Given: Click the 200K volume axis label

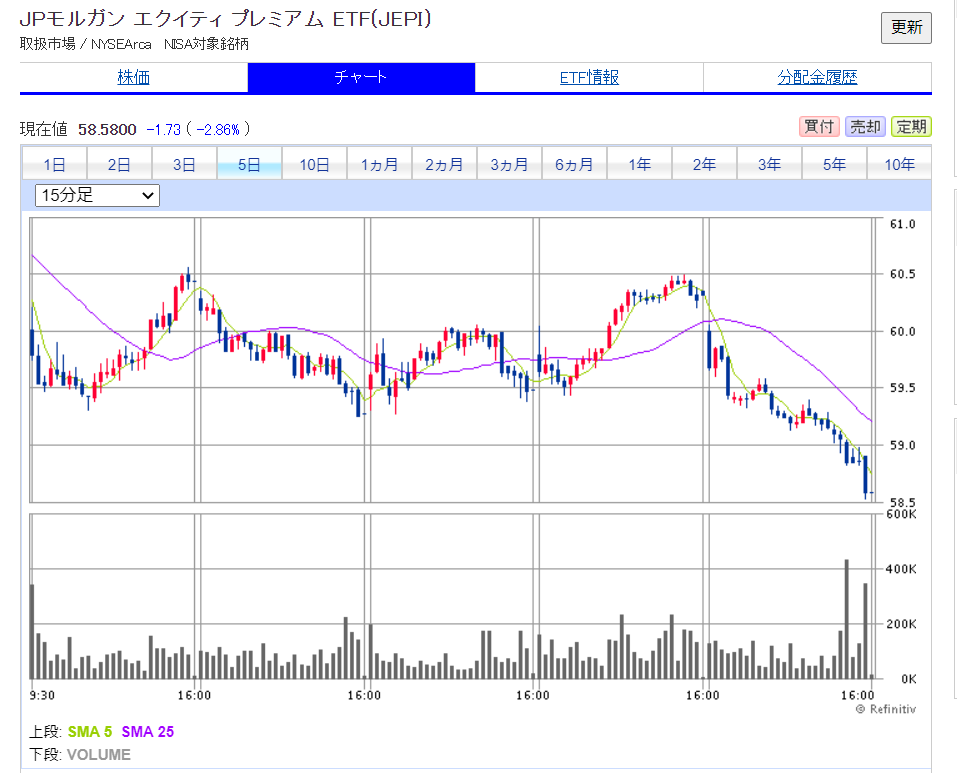Looking at the screenshot, I should pyautogui.click(x=901, y=624).
